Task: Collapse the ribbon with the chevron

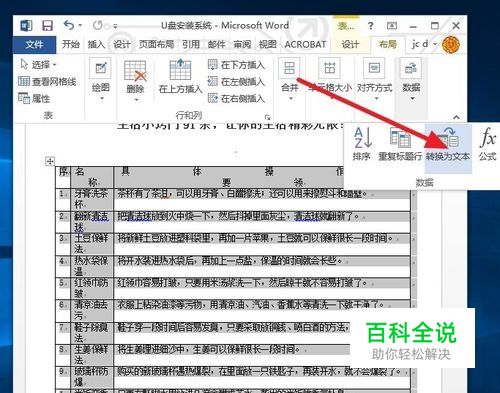Action: tap(456, 117)
